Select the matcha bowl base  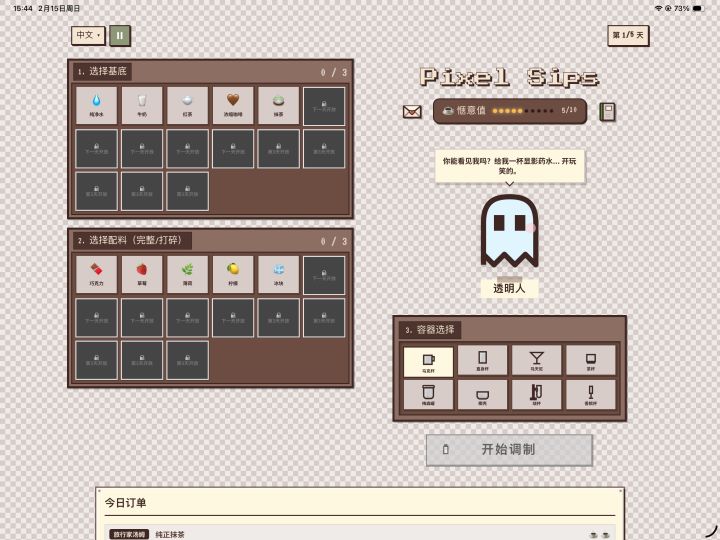click(278, 106)
